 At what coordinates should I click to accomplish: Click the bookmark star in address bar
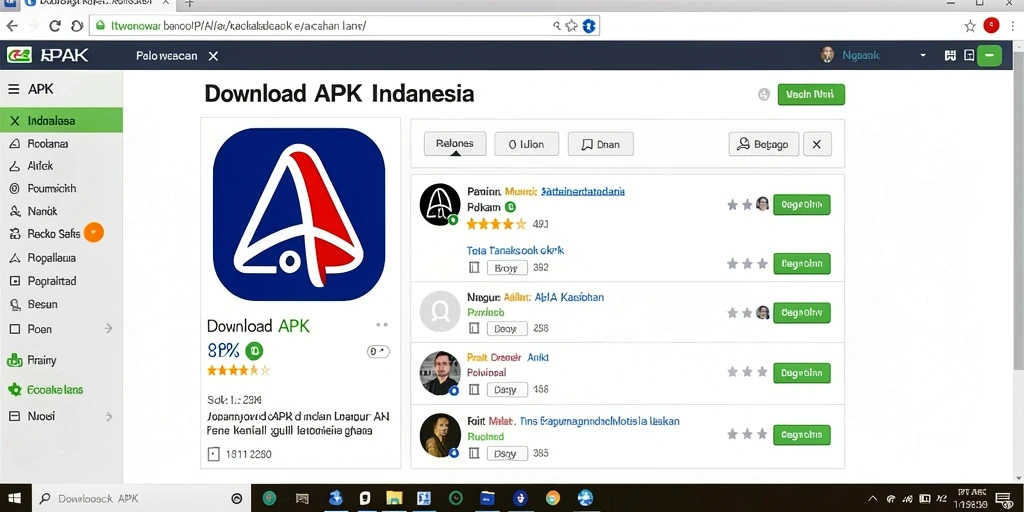click(571, 25)
